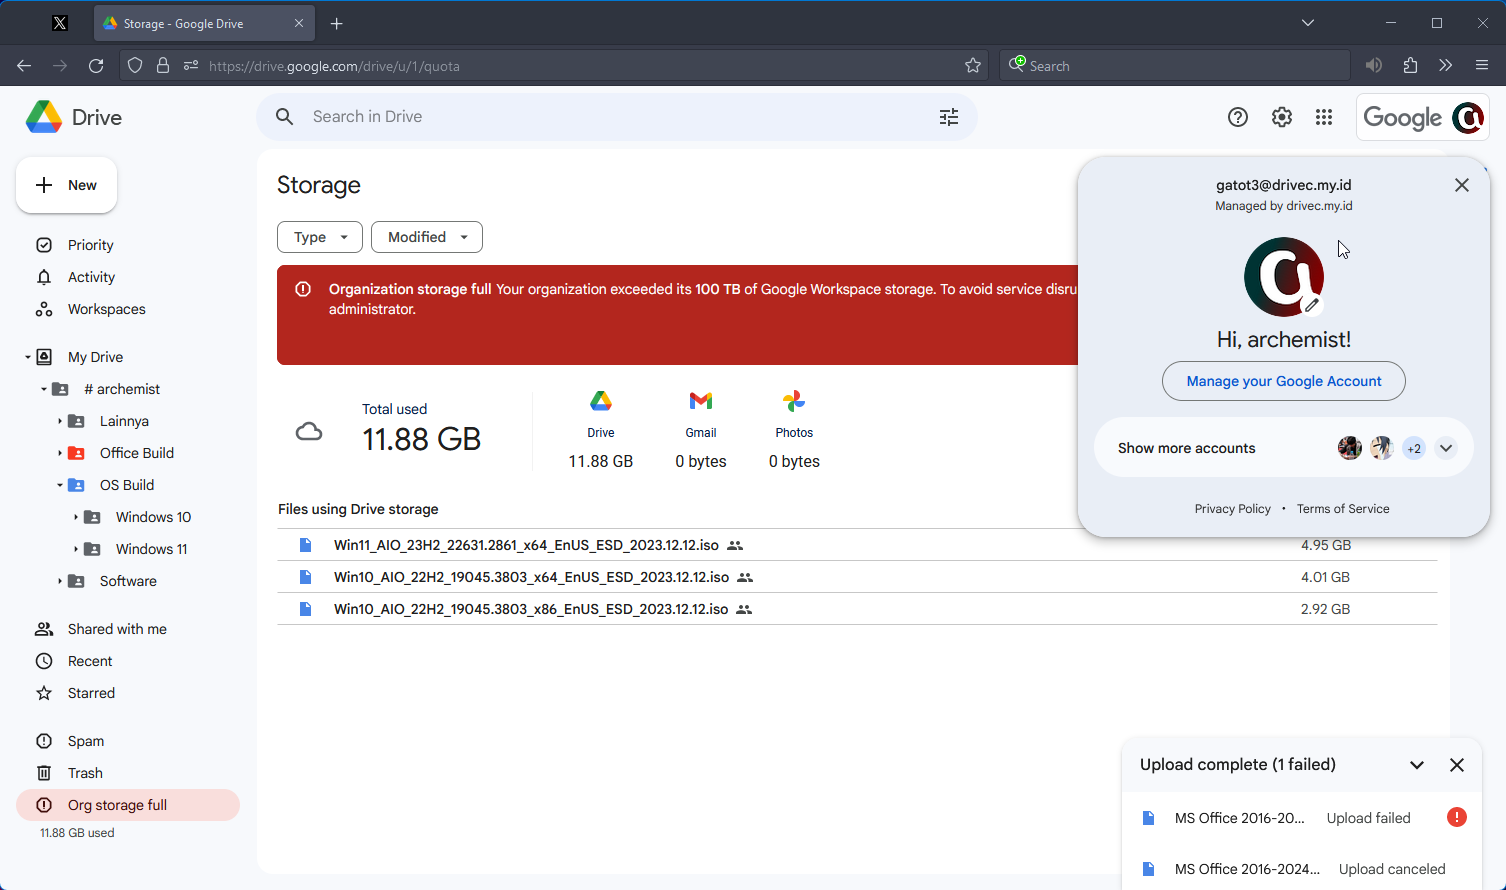Expand the Lainnya folder arrow
This screenshot has height=890, width=1506.
pos(59,421)
